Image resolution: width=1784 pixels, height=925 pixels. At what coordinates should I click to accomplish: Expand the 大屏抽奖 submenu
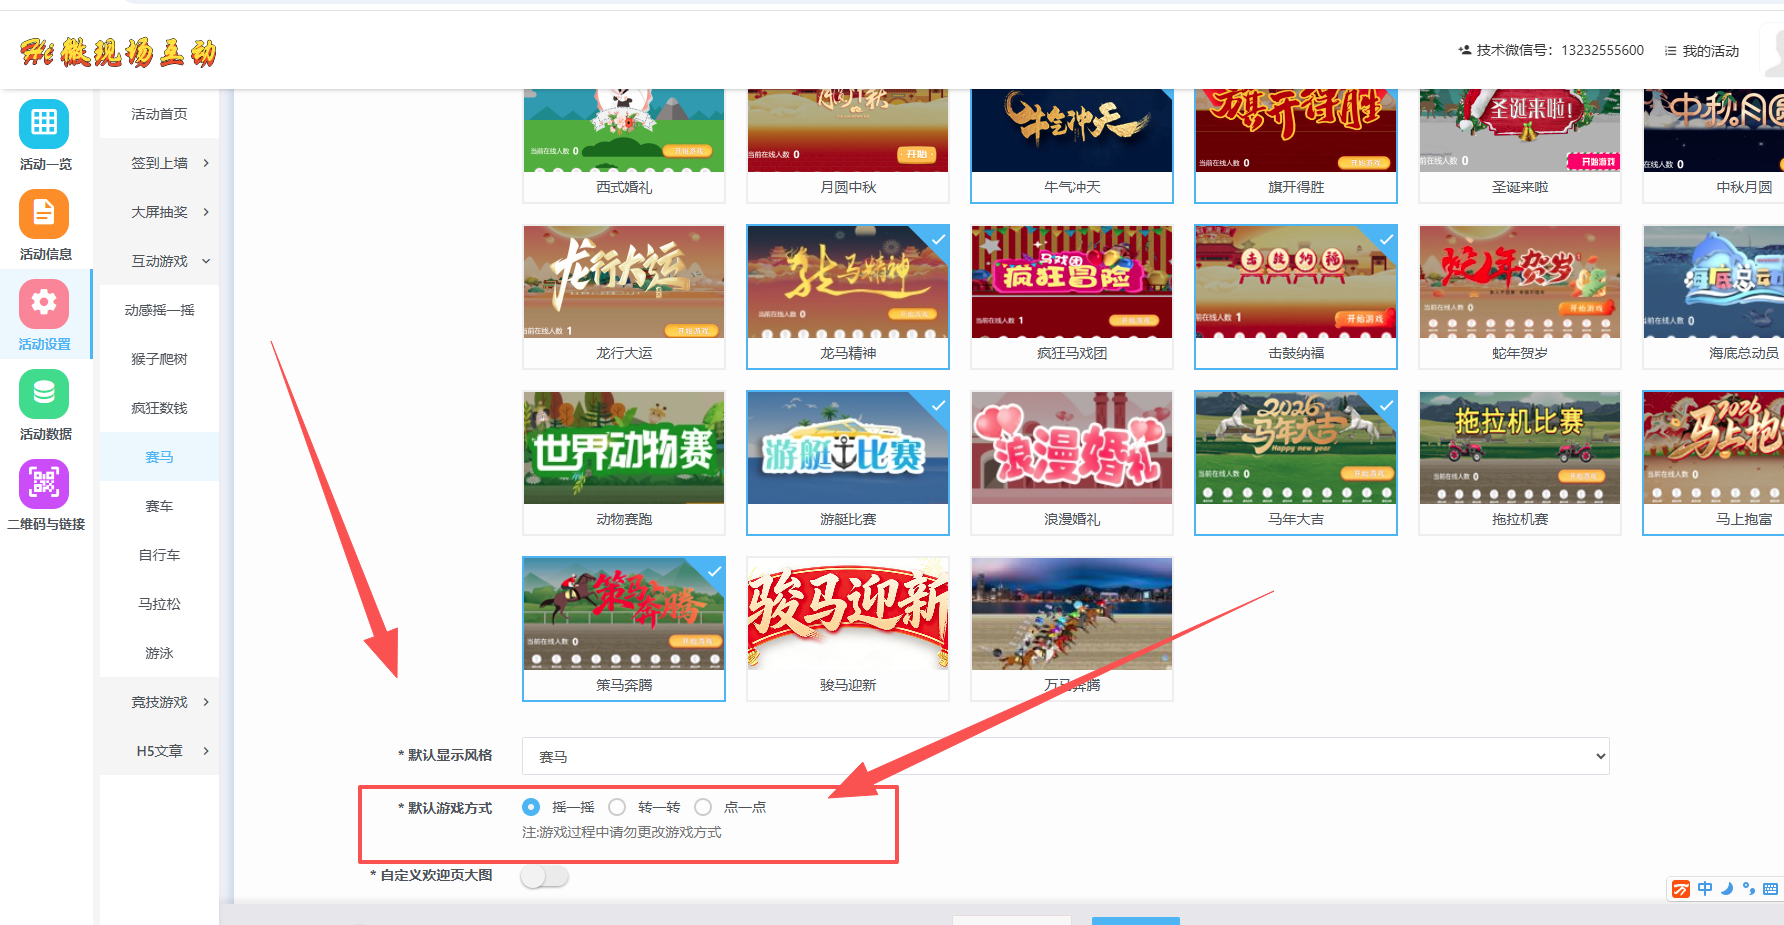point(160,212)
